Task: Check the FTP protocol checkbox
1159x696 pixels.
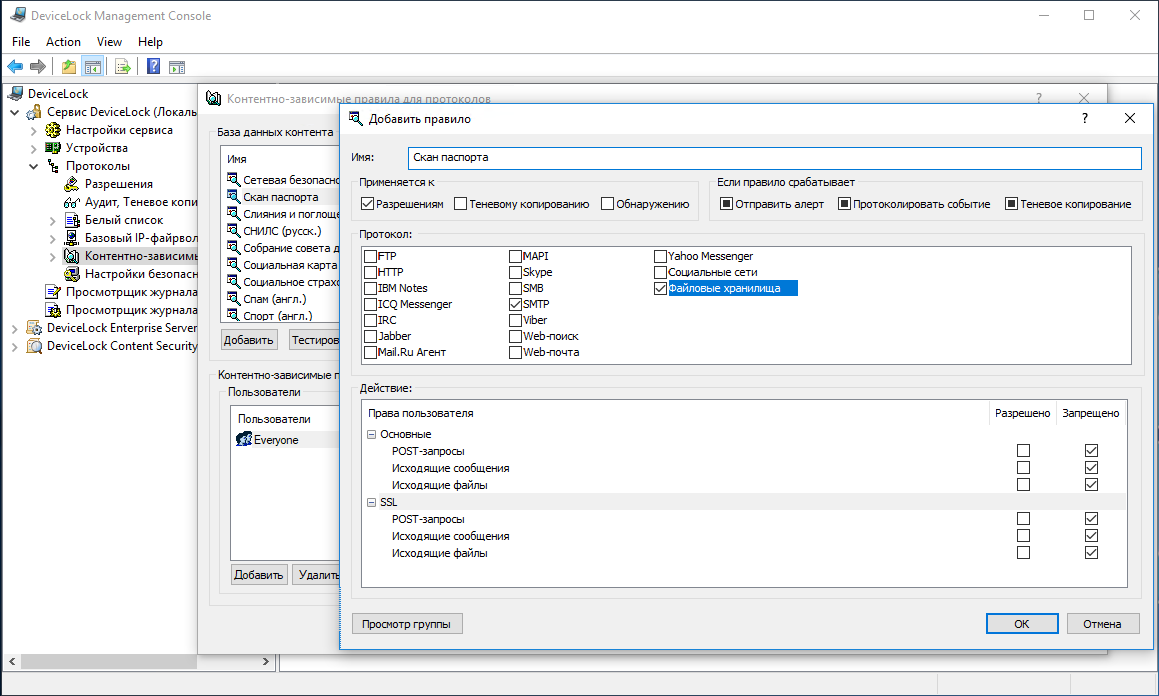Action: (370, 256)
